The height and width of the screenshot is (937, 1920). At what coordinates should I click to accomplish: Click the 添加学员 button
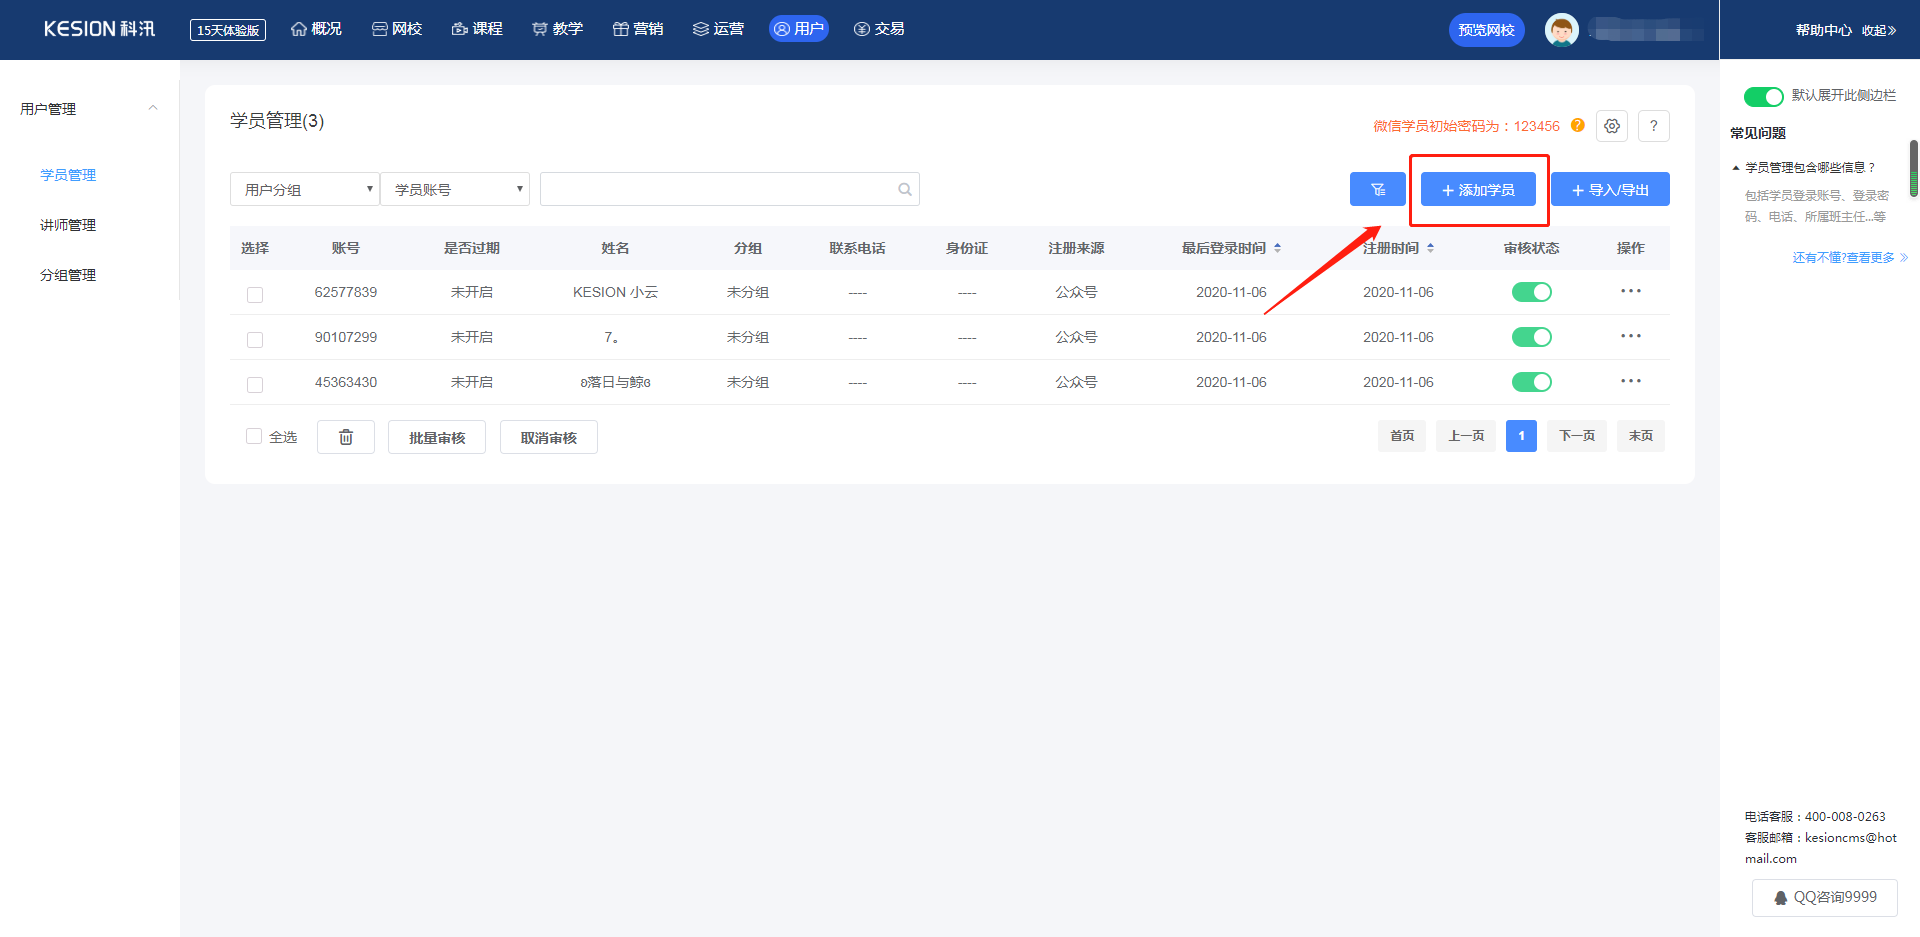pyautogui.click(x=1477, y=189)
